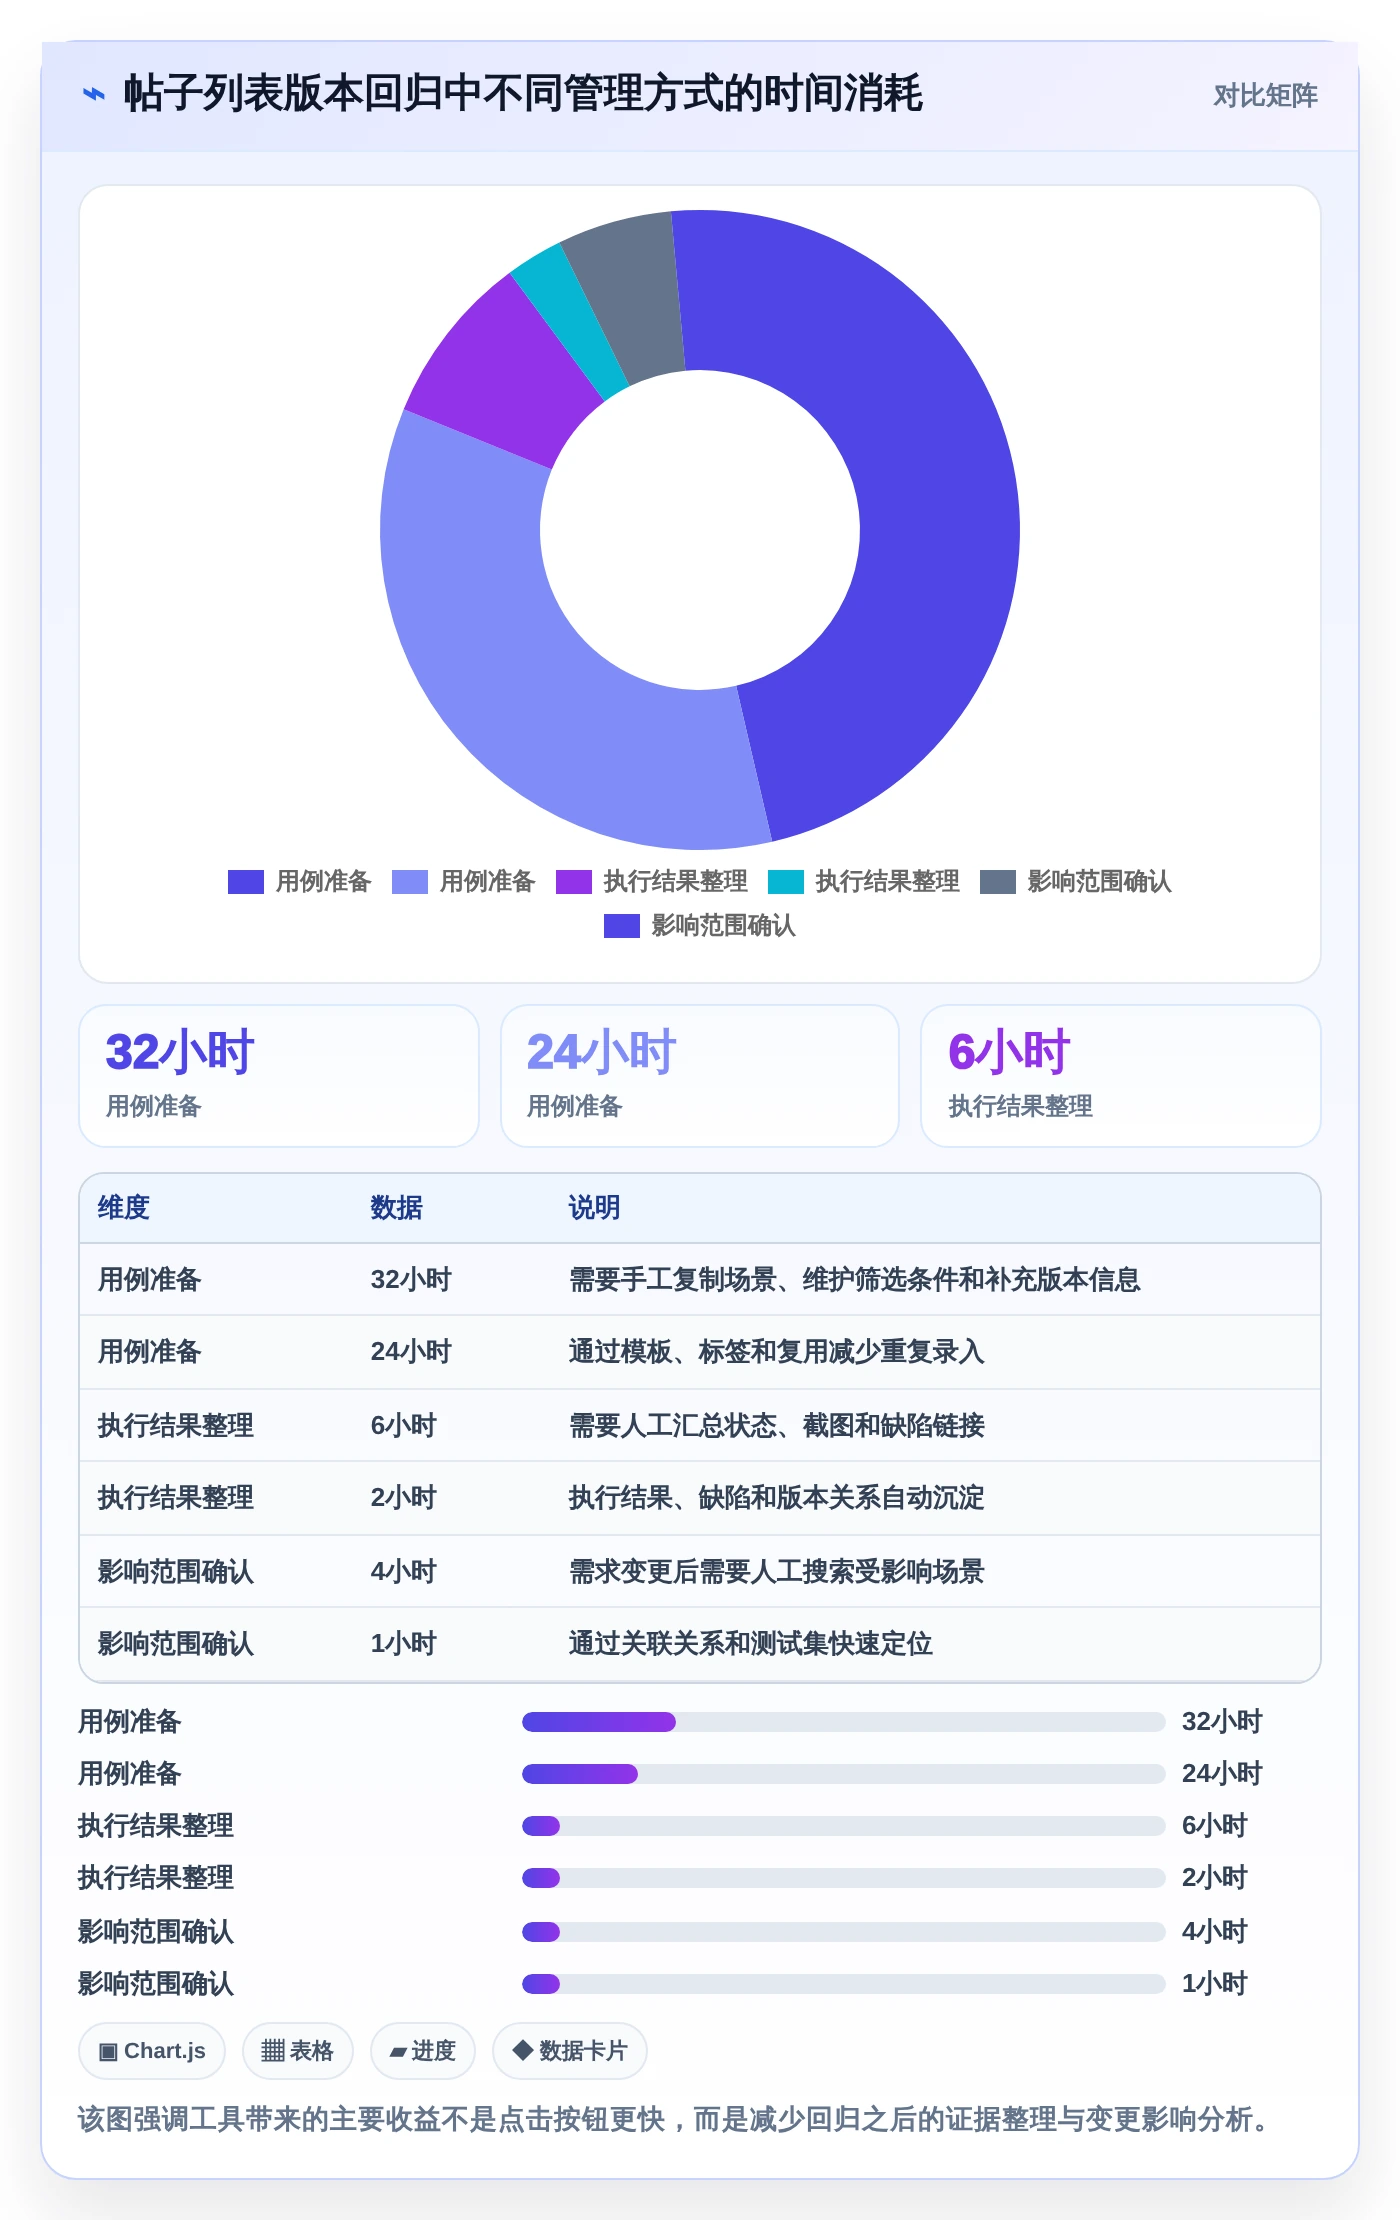Image resolution: width=1400 pixels, height=2220 pixels.
Task: Click the 对比矩阵 label in the header
Action: (1265, 95)
